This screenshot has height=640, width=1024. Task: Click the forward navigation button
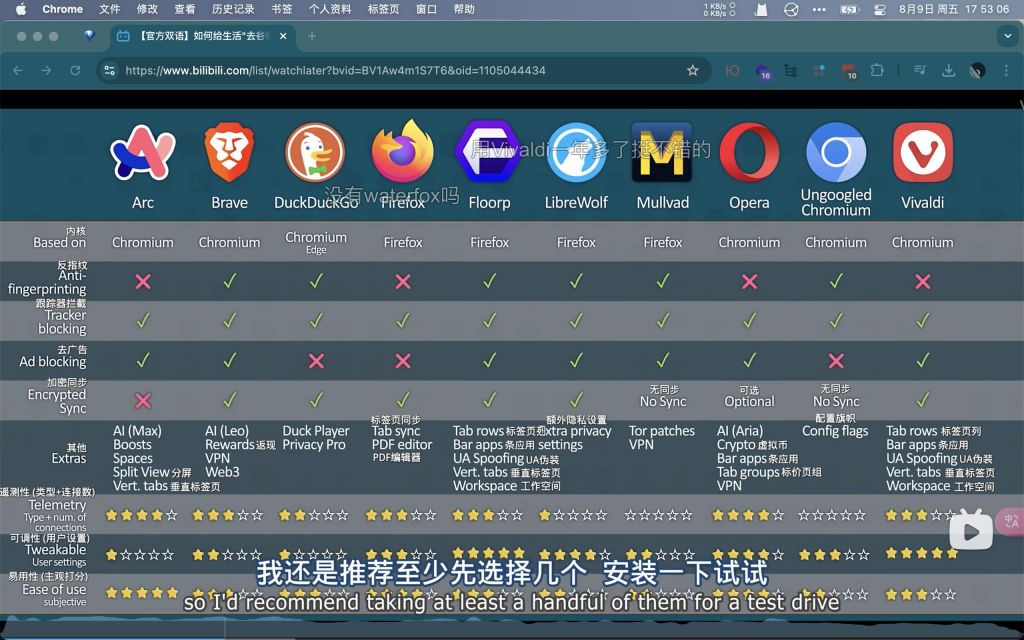point(44,70)
